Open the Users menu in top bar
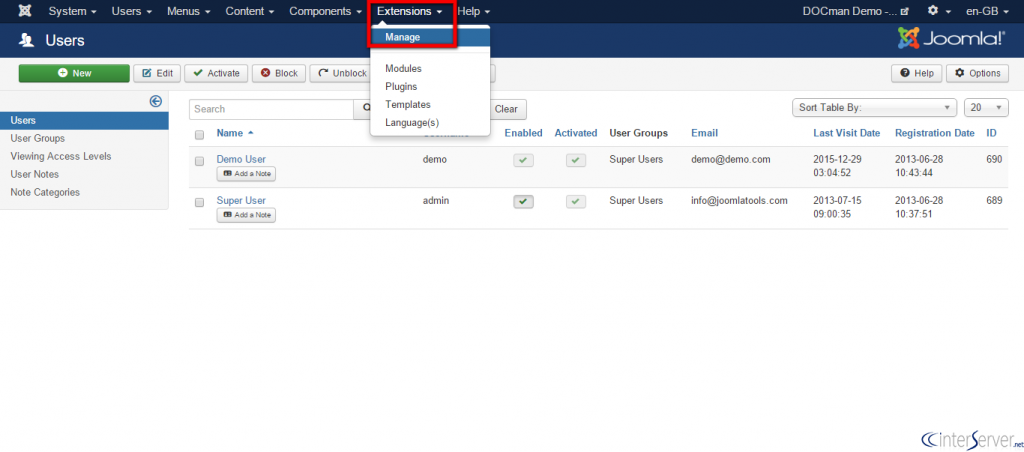 pyautogui.click(x=131, y=11)
